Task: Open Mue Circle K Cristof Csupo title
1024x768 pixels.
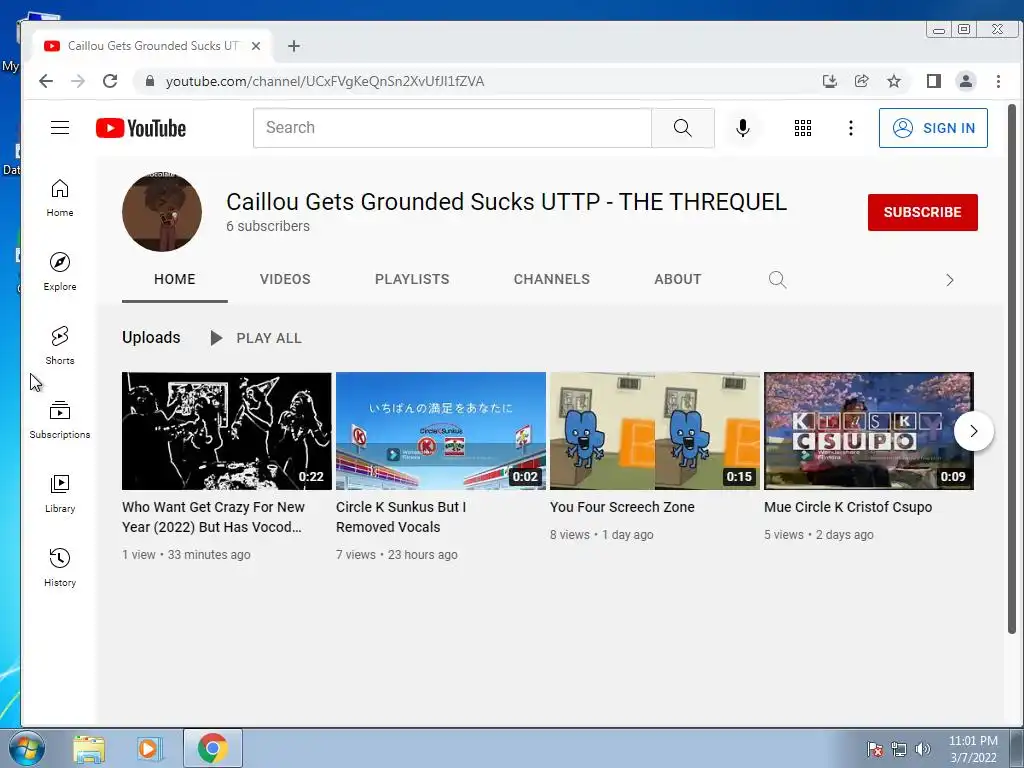Action: pyautogui.click(x=848, y=507)
